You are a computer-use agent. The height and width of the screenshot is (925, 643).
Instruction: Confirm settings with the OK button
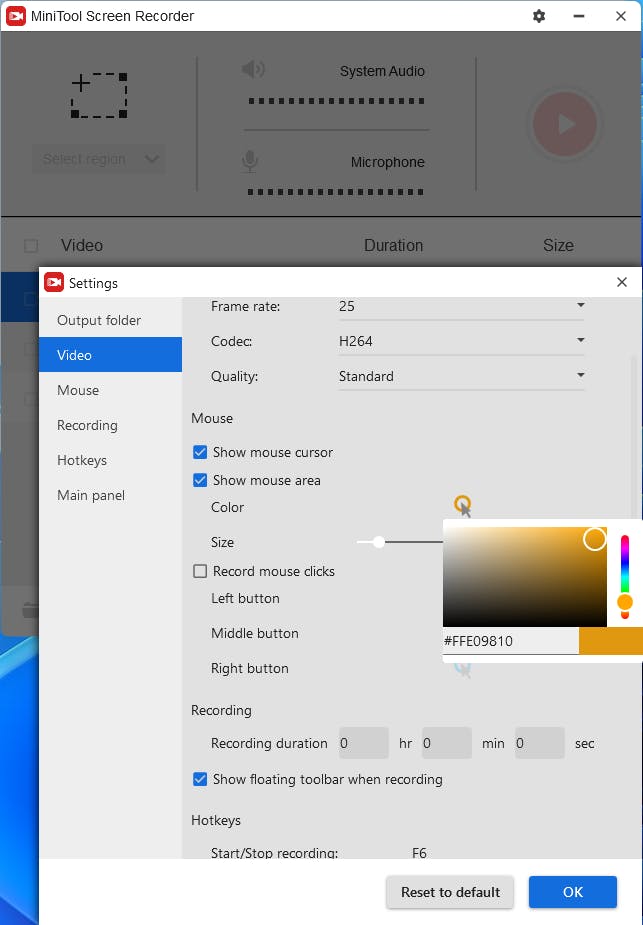[x=573, y=892]
